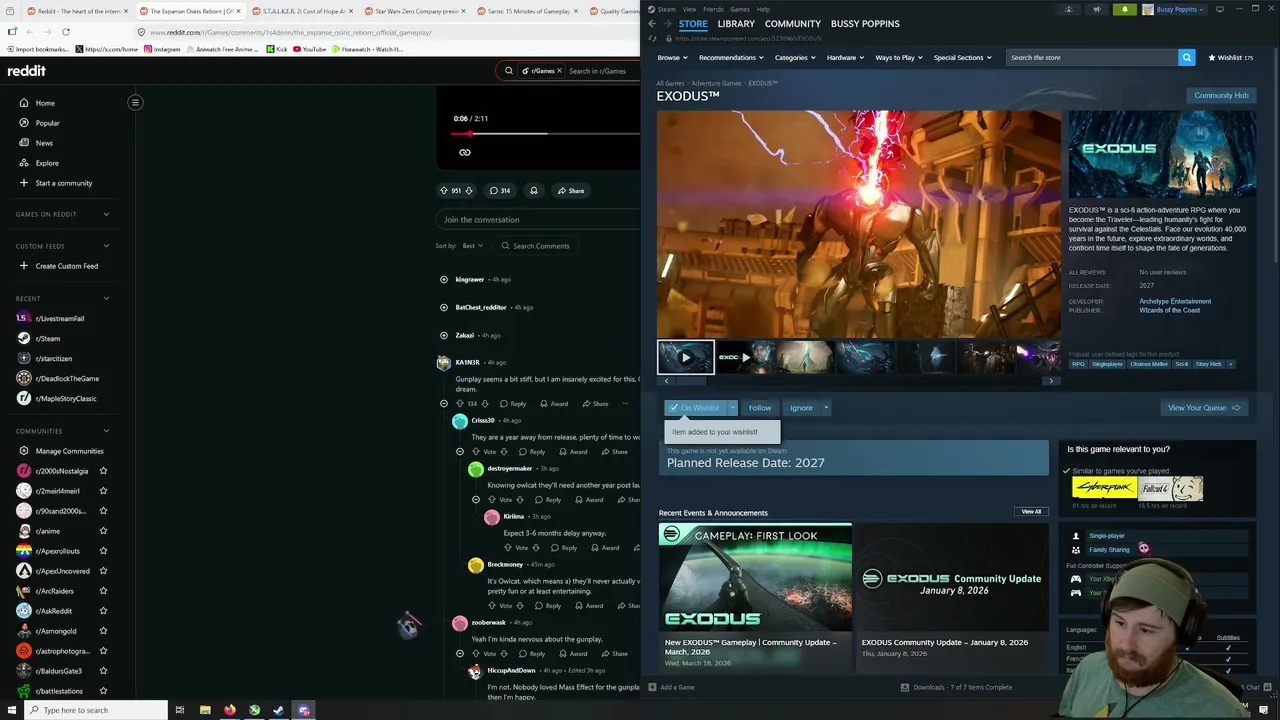Image resolution: width=1280 pixels, height=720 pixels.
Task: Upvote the Reddit post (951)
Action: click(x=444, y=191)
